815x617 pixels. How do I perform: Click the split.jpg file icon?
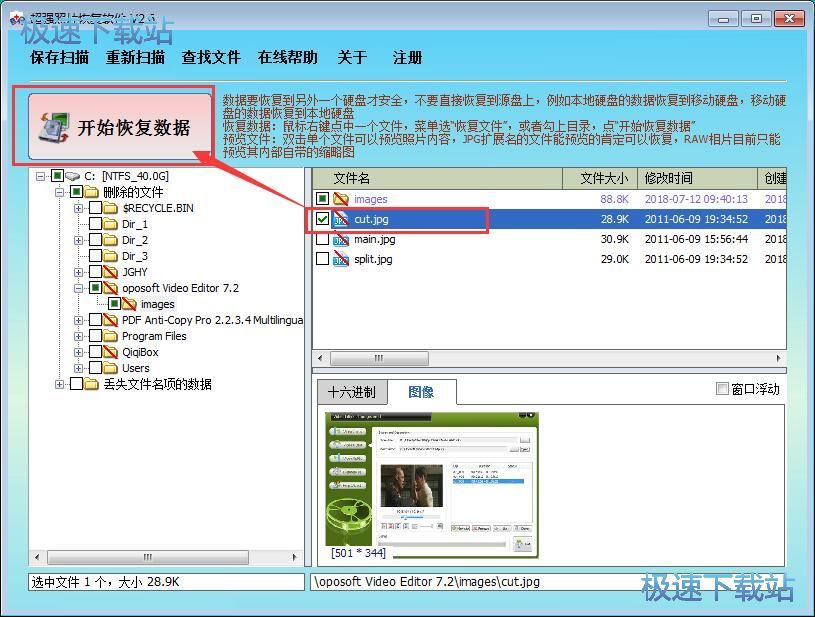[x=341, y=259]
